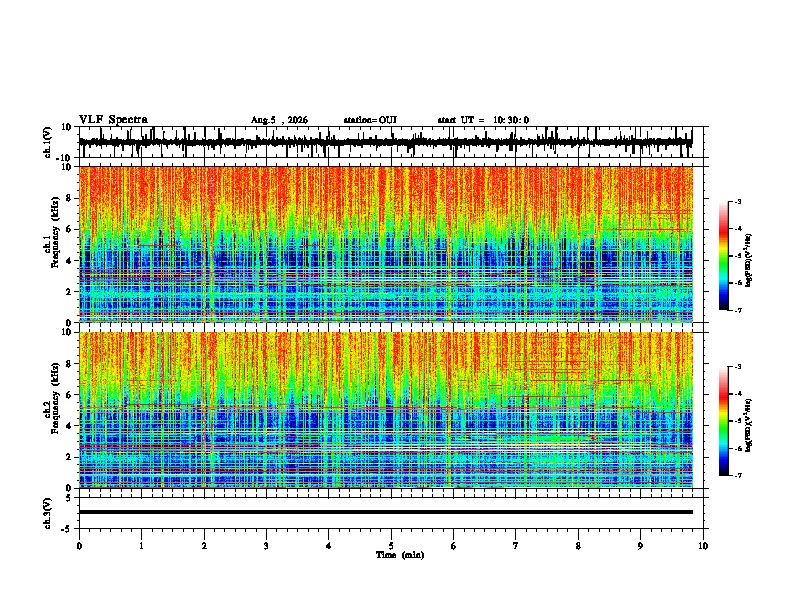Image resolution: width=792 pixels, height=612 pixels.
Task: Select the "start UT = 10:30:0" text
Action: tap(483, 120)
